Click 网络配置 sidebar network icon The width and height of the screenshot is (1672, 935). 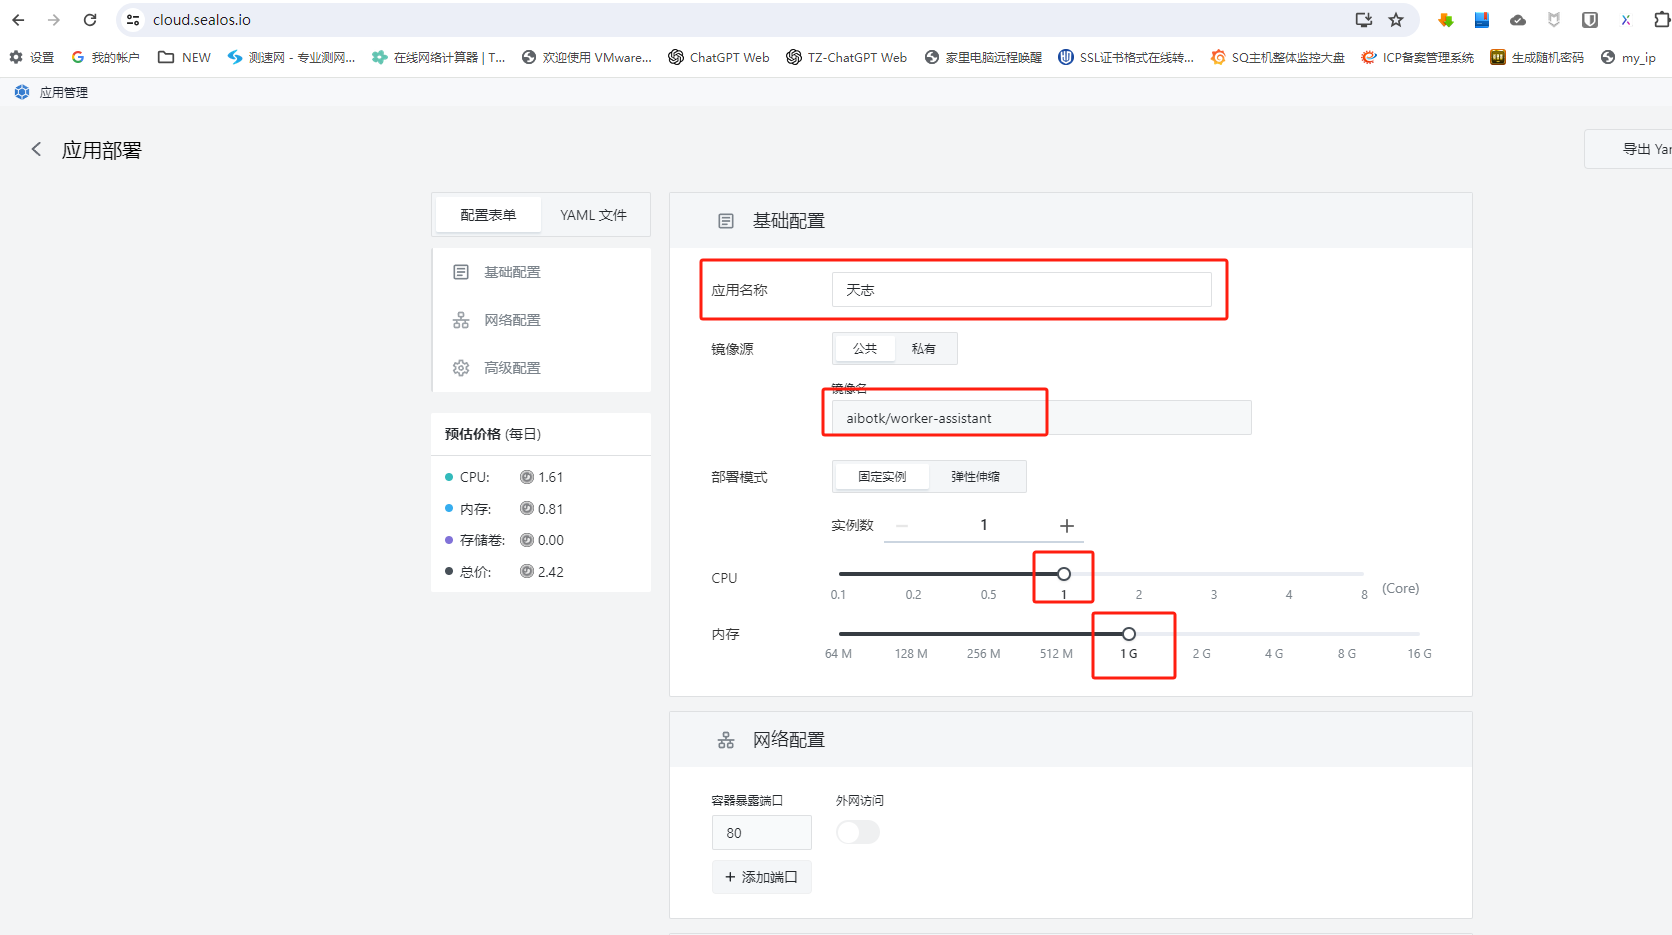point(461,320)
